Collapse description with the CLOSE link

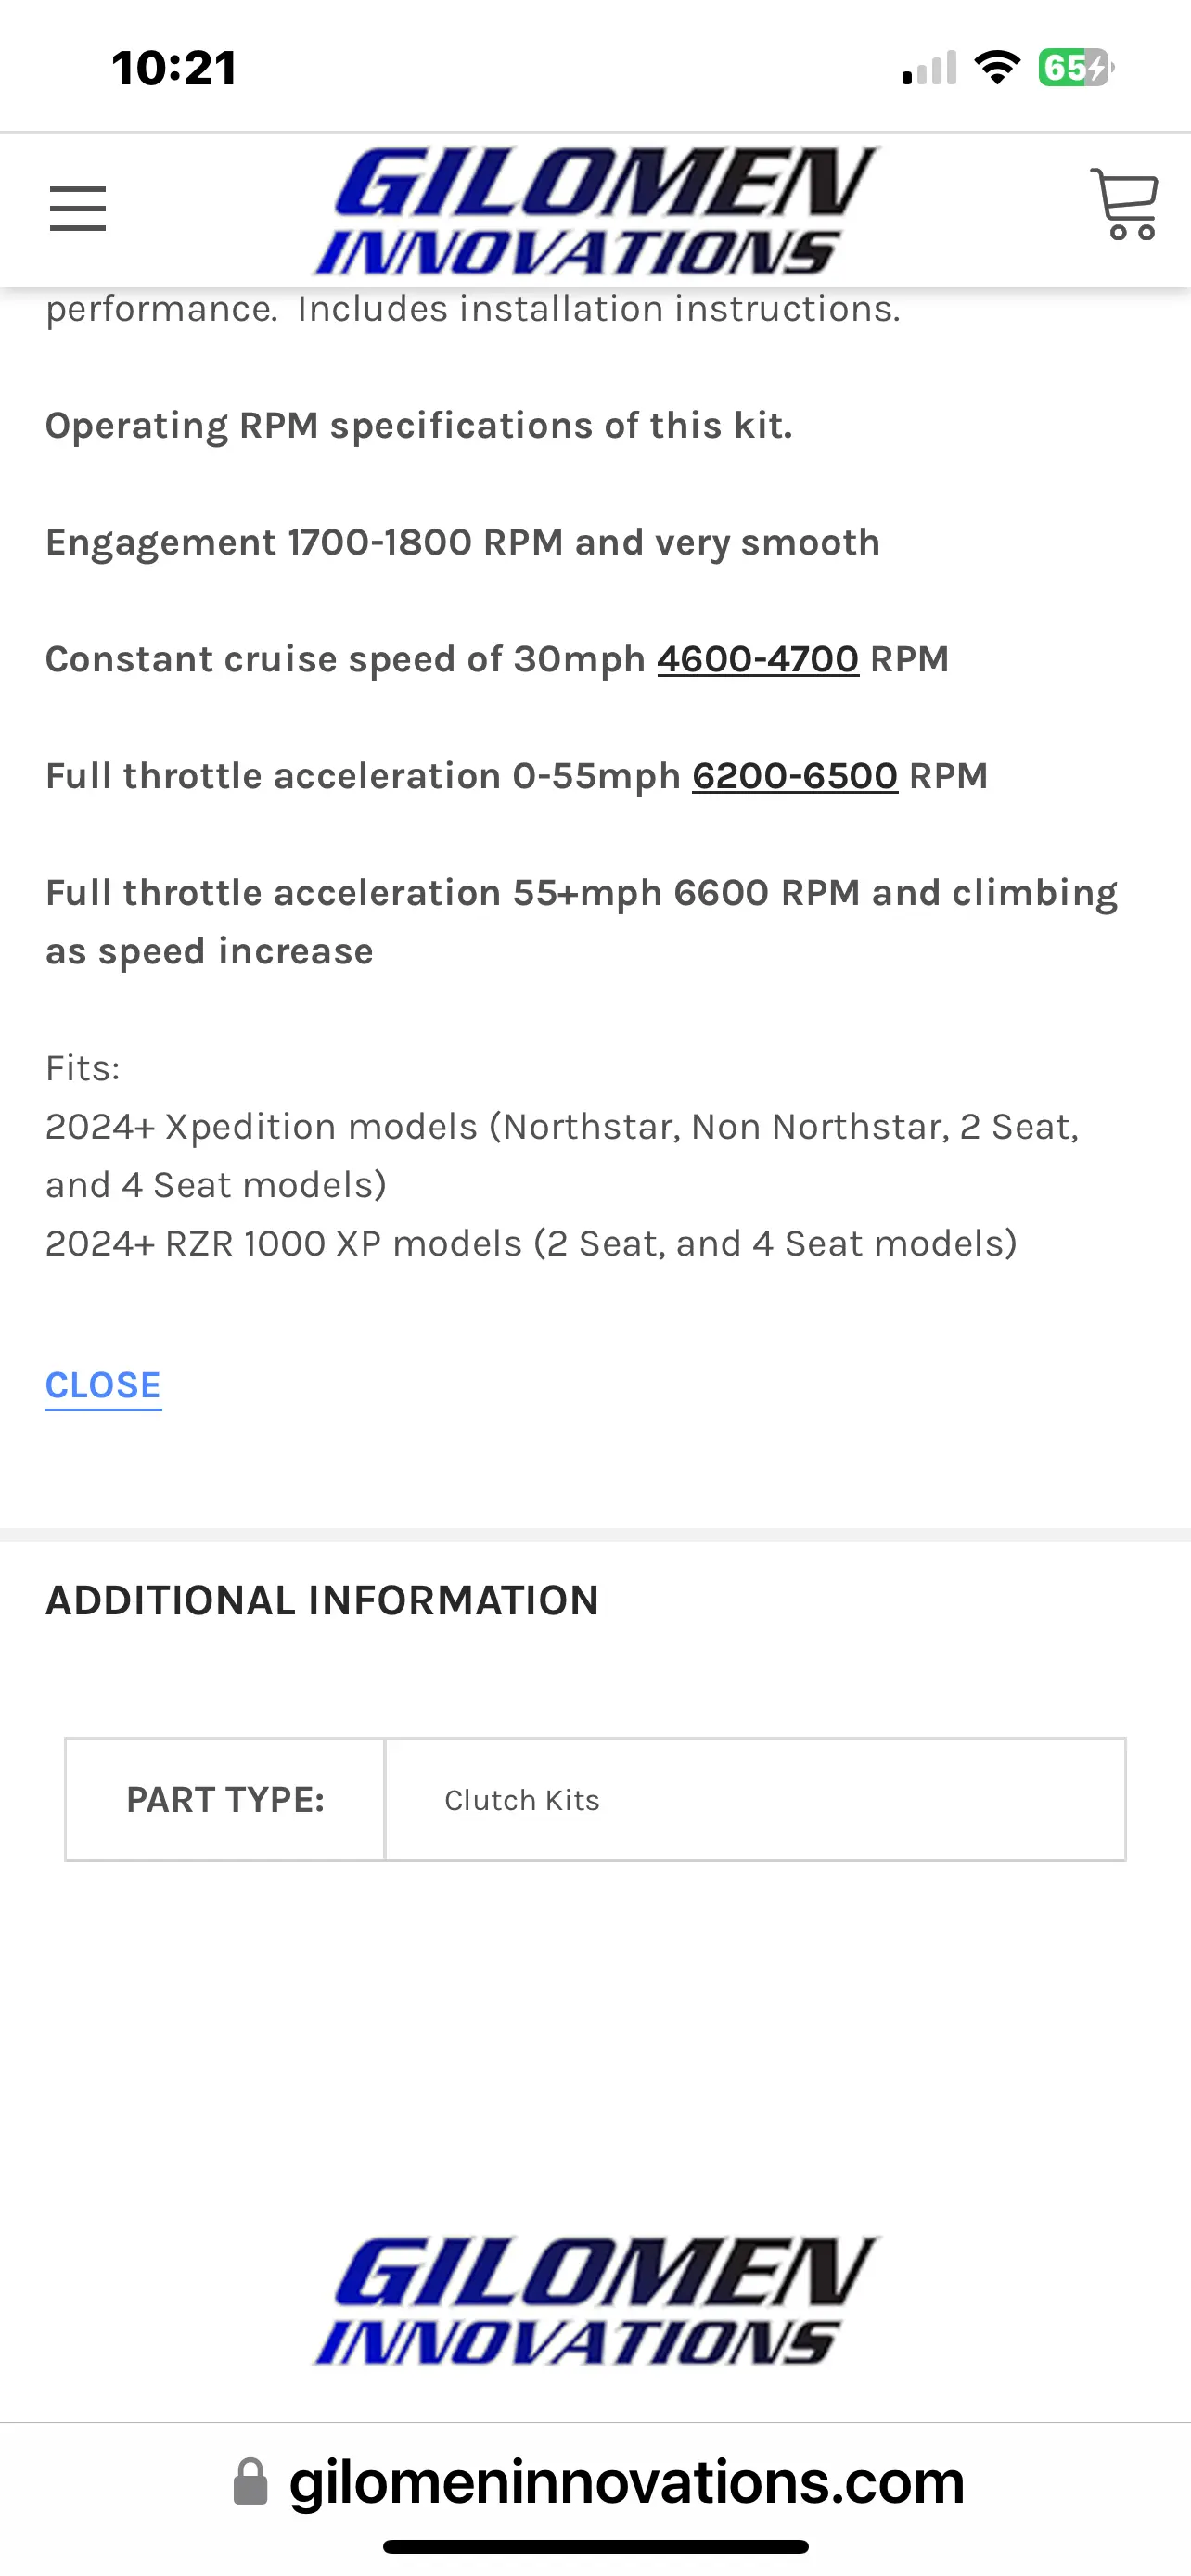pyautogui.click(x=103, y=1385)
